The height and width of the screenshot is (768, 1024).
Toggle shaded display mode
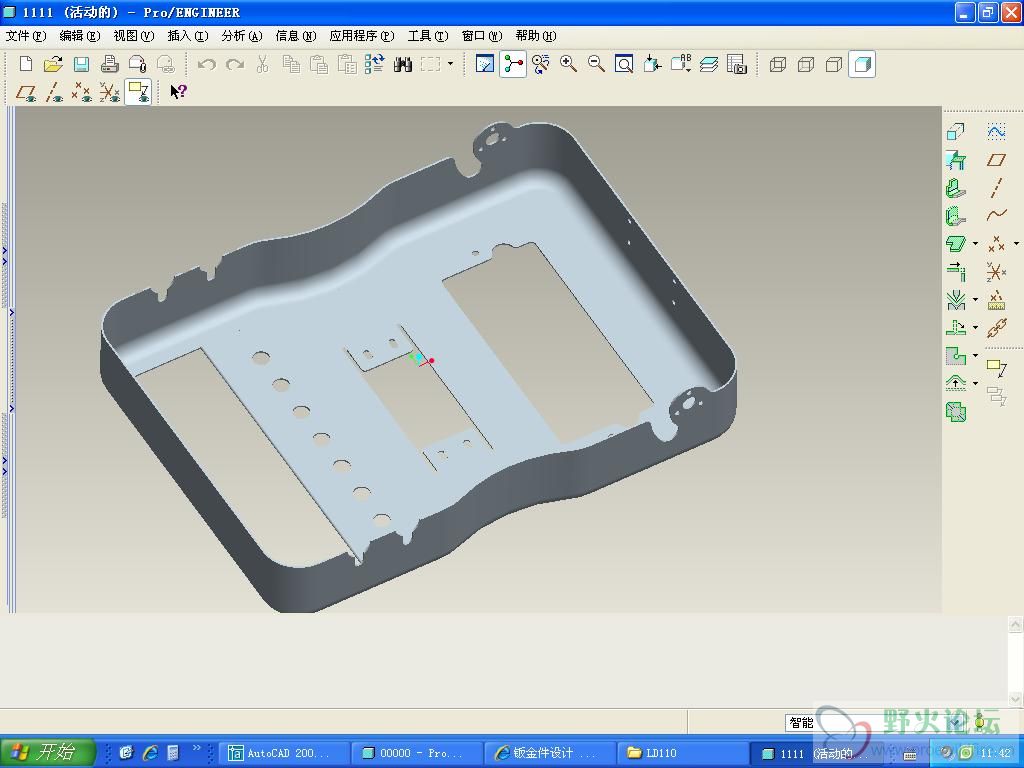[862, 64]
